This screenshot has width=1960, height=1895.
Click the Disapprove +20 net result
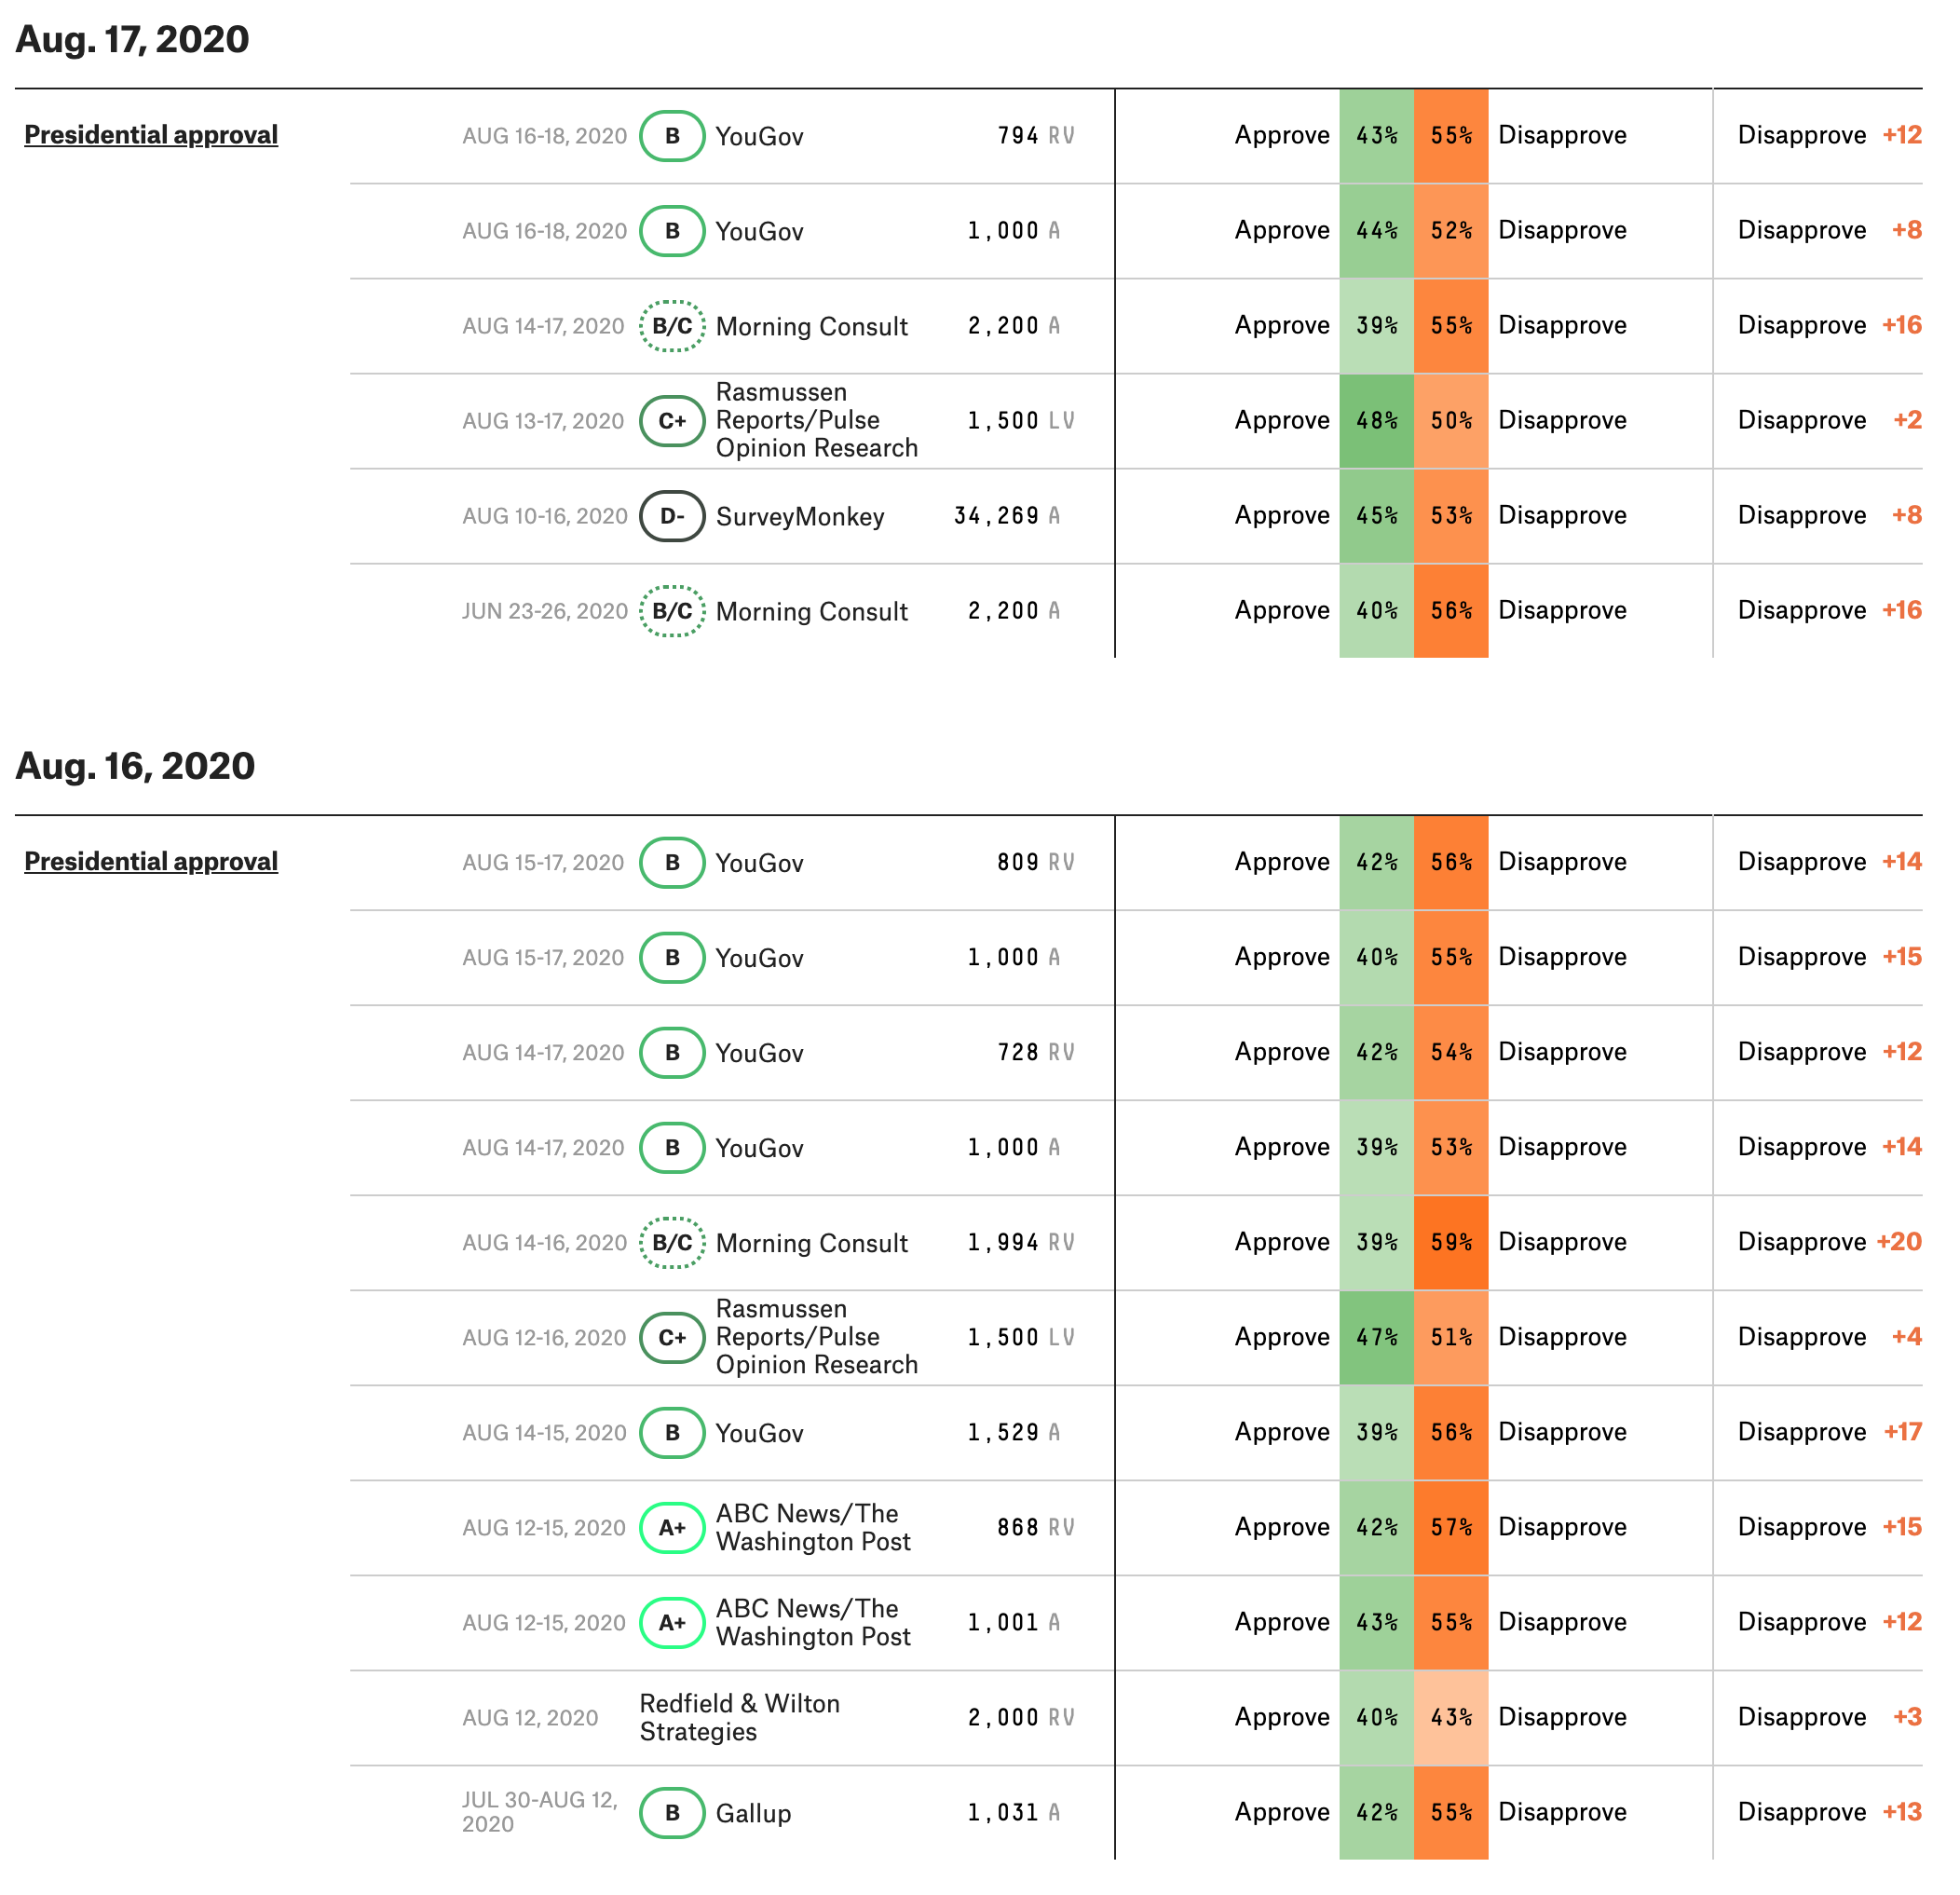point(1829,1242)
